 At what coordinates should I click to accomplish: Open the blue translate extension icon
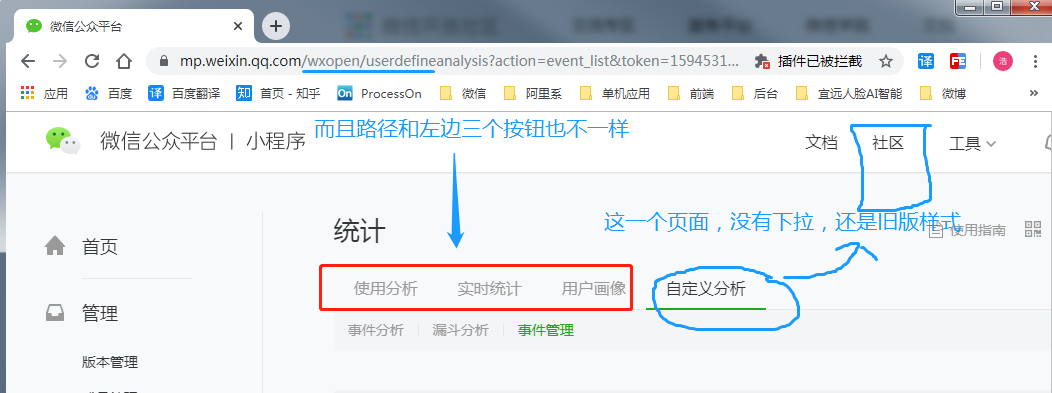tap(926, 62)
